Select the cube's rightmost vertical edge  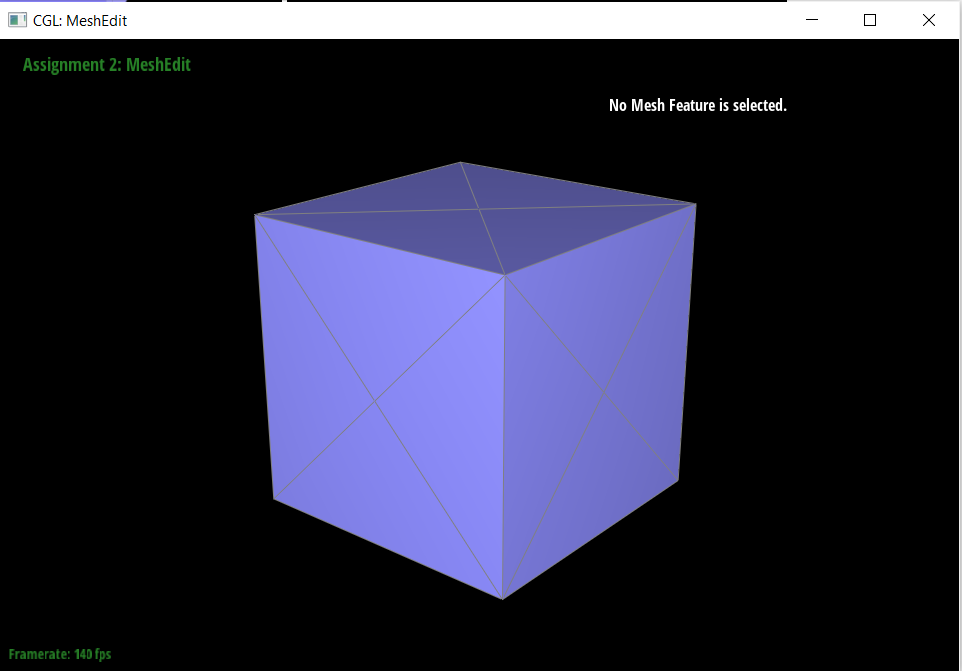click(688, 340)
